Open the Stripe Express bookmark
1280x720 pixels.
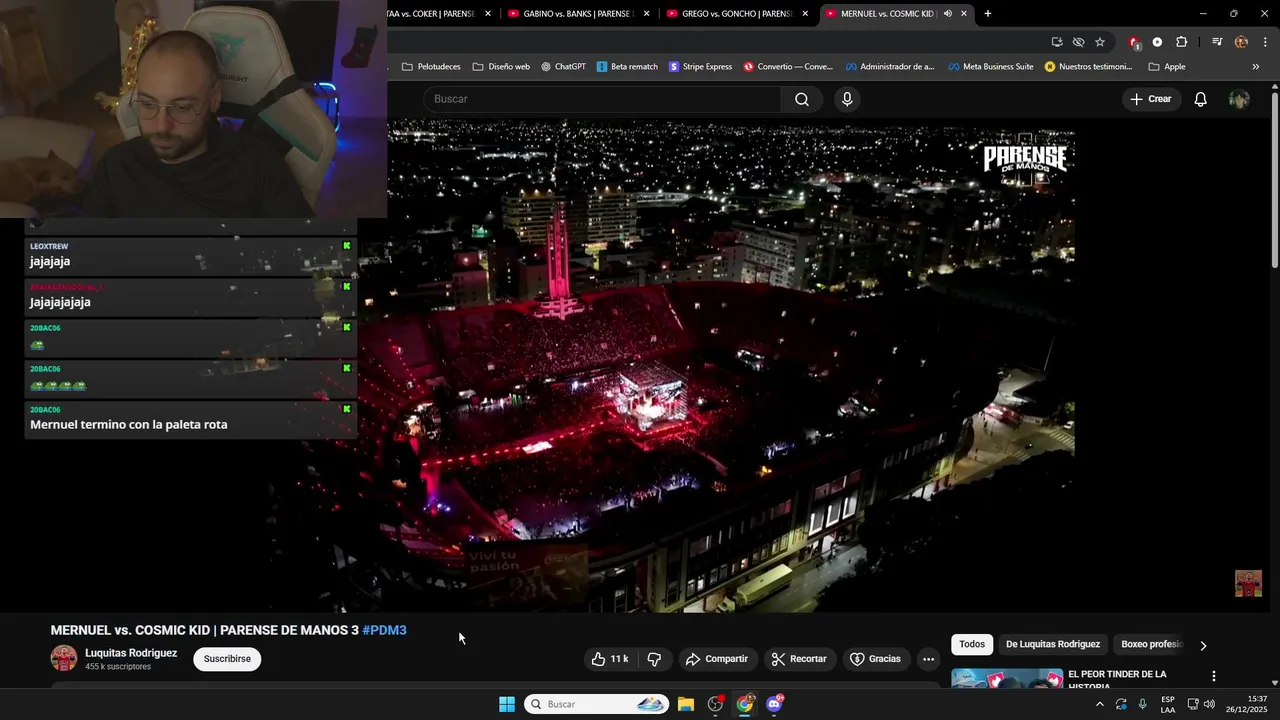[700, 67]
